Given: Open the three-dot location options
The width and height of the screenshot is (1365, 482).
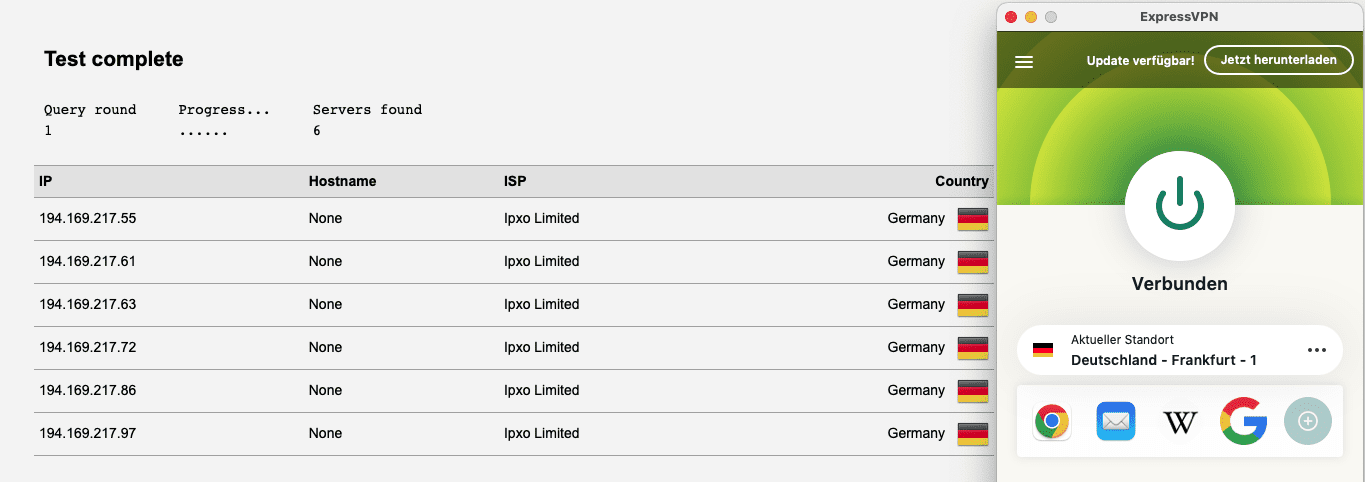Looking at the screenshot, I should point(1316,350).
